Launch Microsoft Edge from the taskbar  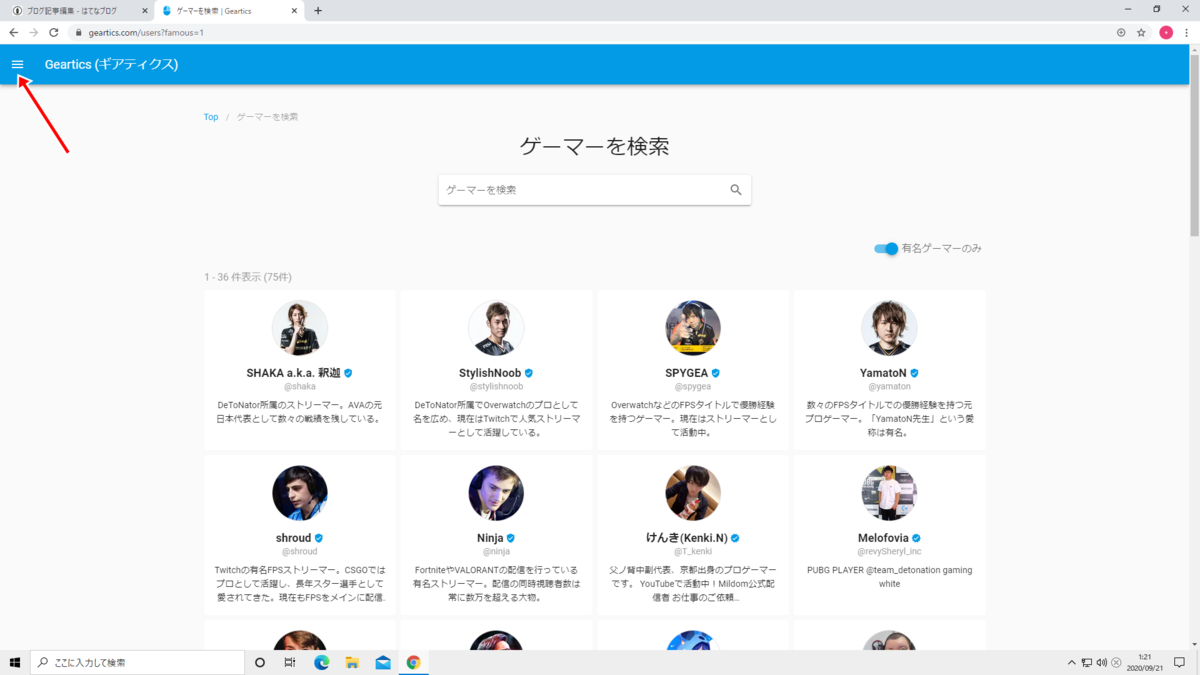click(x=322, y=662)
